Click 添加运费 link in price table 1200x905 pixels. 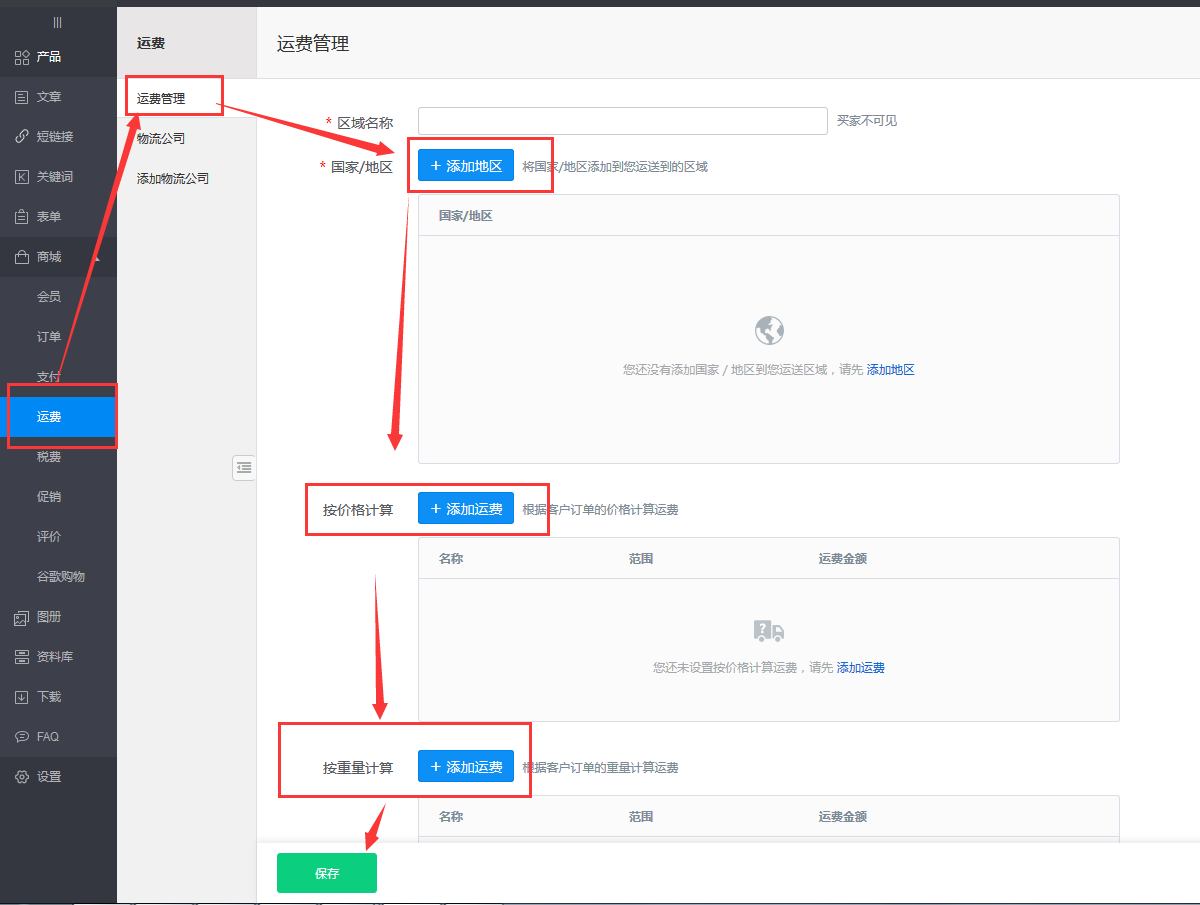pos(860,668)
